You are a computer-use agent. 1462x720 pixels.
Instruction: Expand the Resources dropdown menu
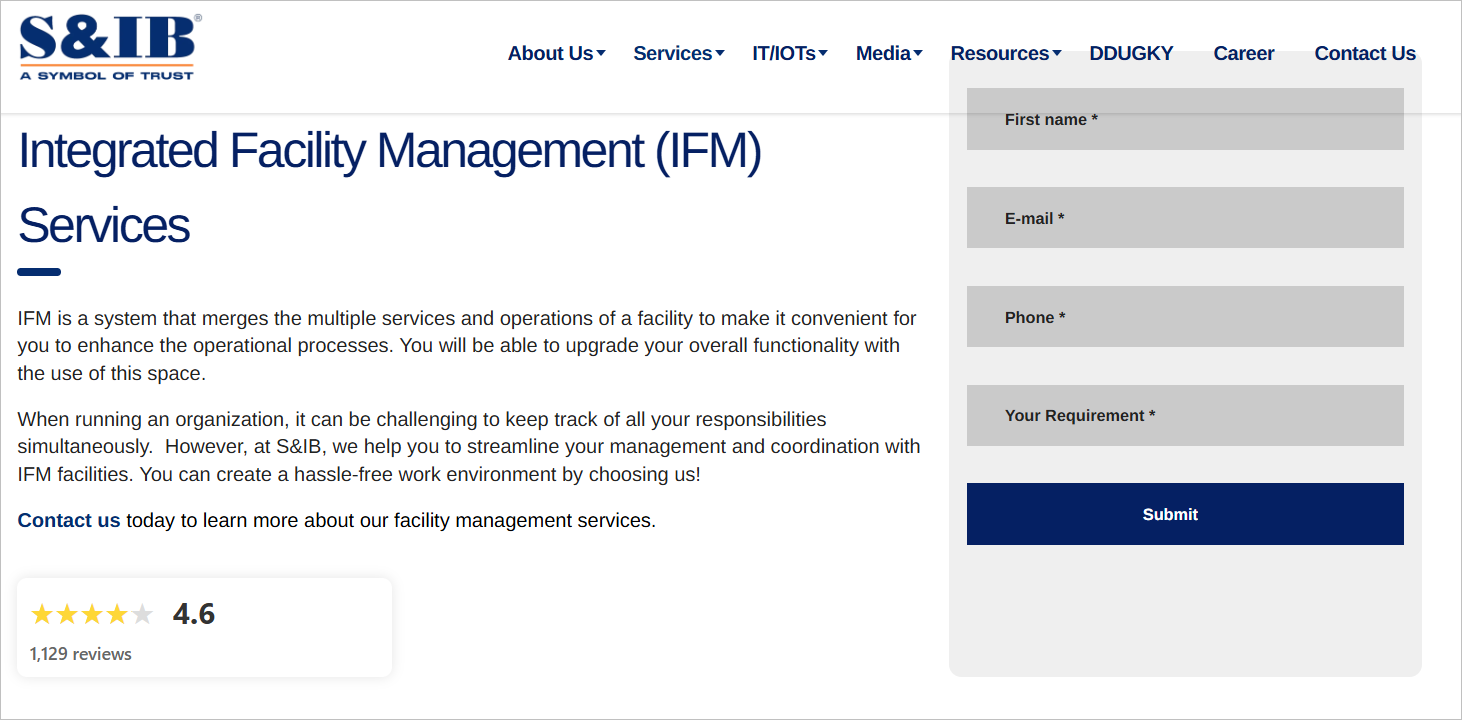coord(1005,54)
